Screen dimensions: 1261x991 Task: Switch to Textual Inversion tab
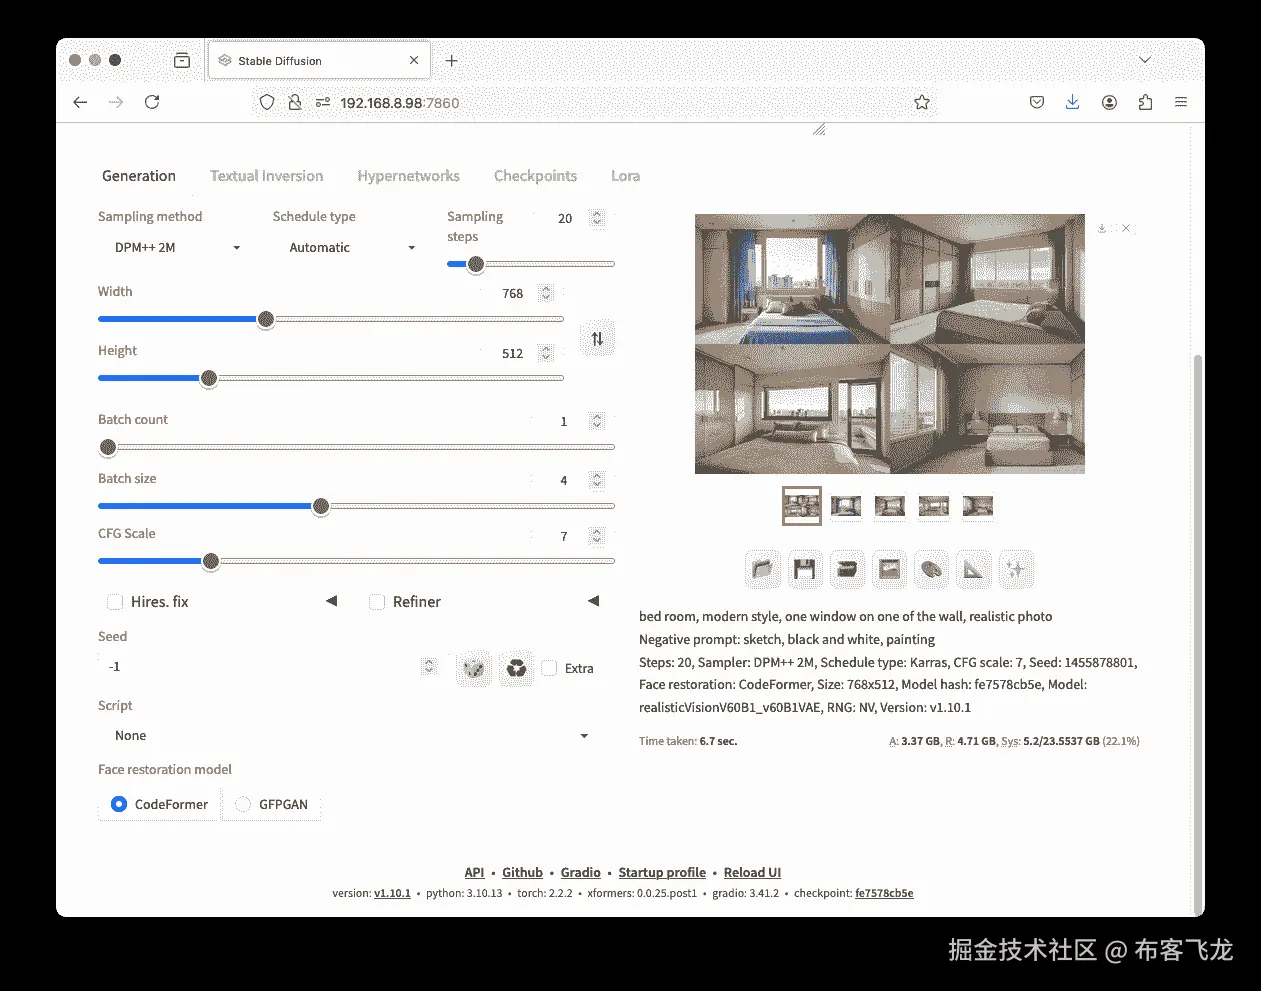(x=267, y=176)
